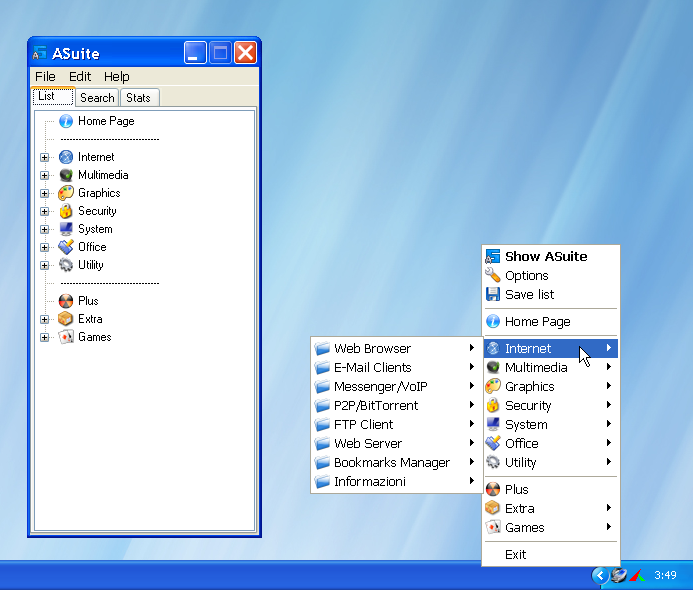
Task: Click the Graphics palette icon in tree list
Action: (x=66, y=193)
